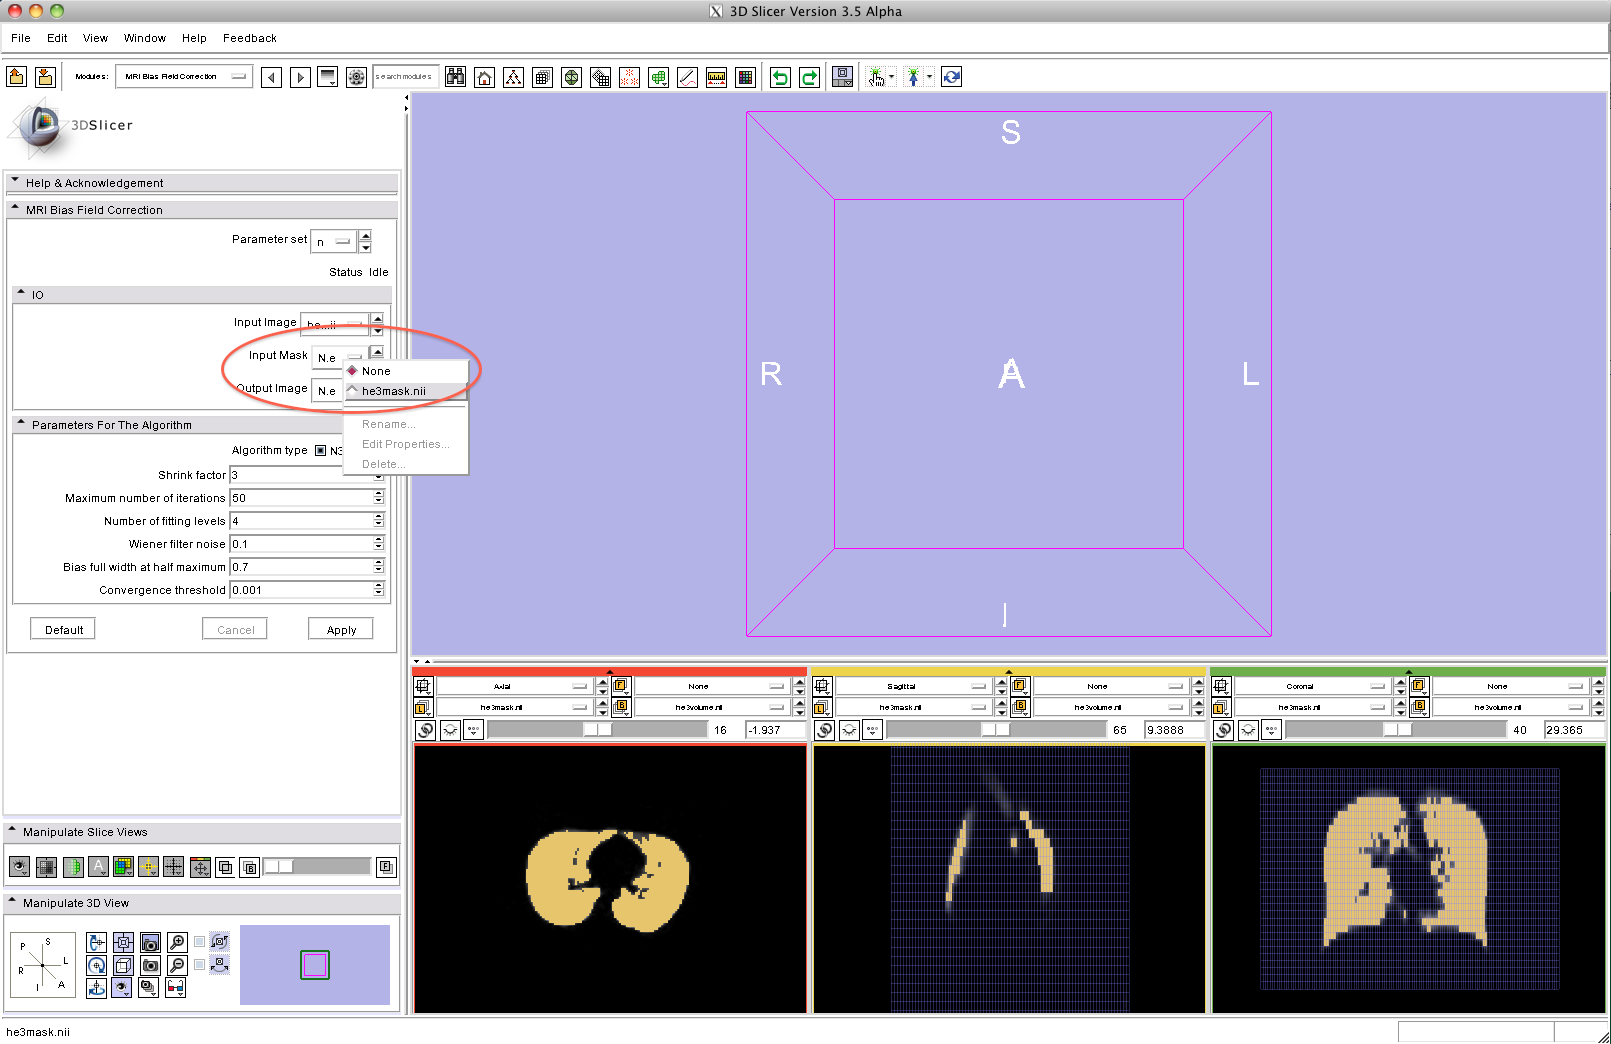
Task: Click the green Redo arrow icon
Action: click(809, 77)
